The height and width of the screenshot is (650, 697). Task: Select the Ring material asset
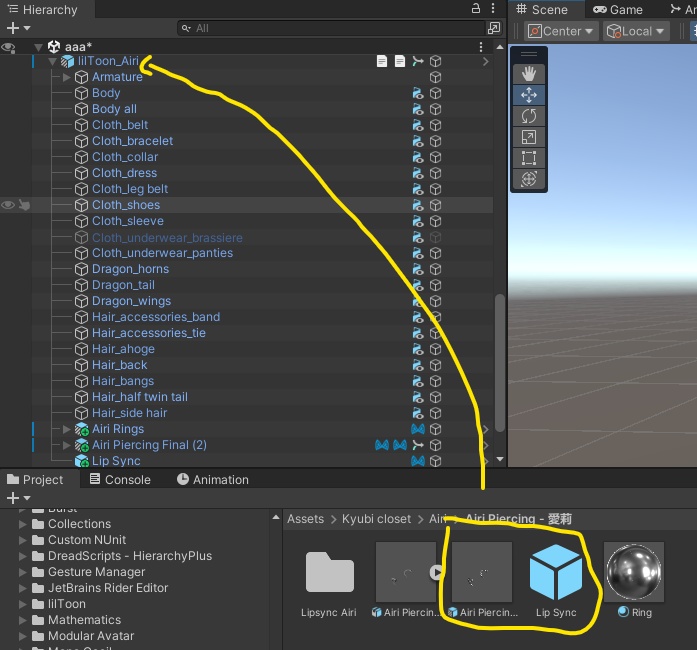(634, 572)
